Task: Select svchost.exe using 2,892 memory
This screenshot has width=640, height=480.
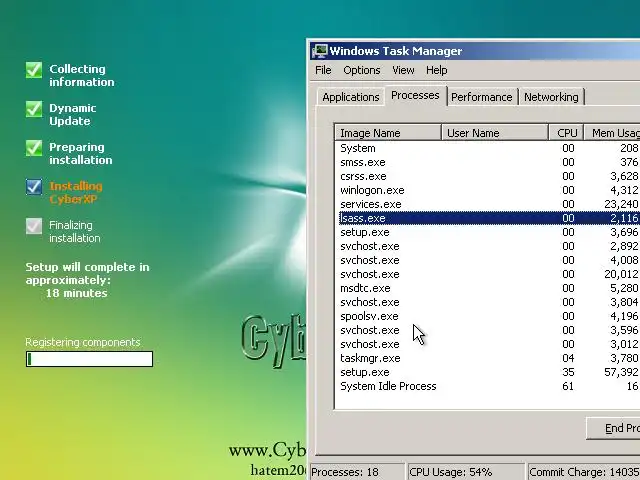Action: [x=488, y=246]
